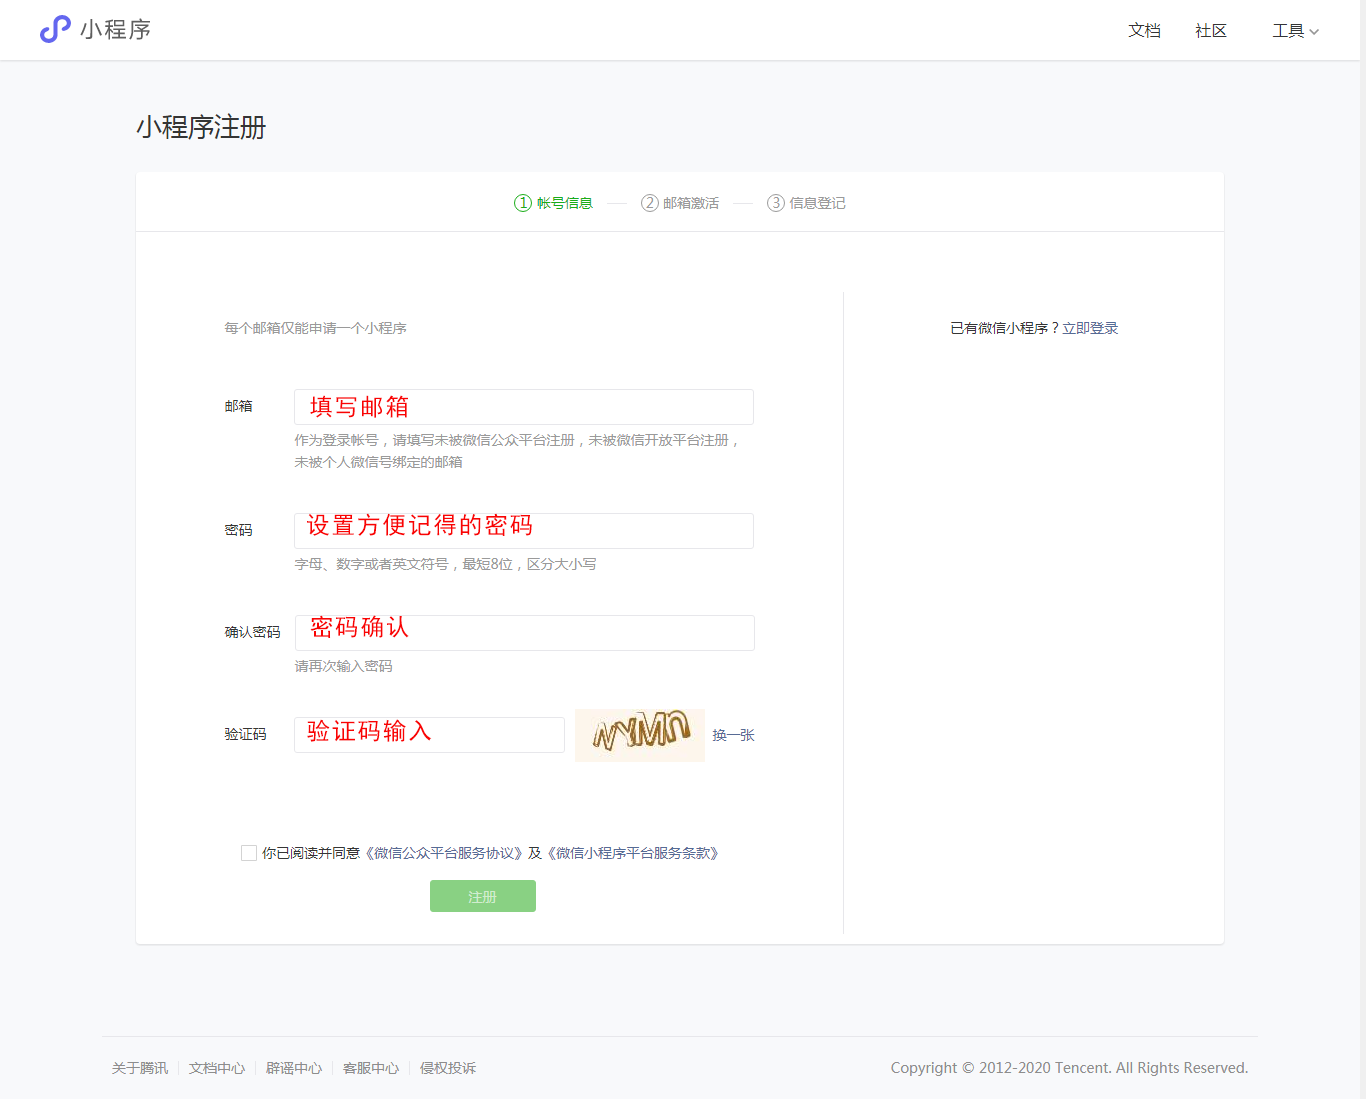Viewport: 1366px width, 1099px height.
Task: Click step 2 邮箱激活 indicator
Action: click(680, 203)
